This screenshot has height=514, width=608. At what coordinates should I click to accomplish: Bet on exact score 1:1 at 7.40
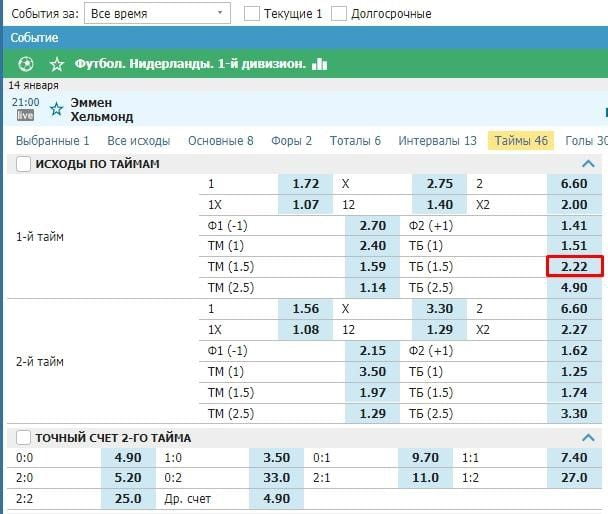[x=574, y=457]
